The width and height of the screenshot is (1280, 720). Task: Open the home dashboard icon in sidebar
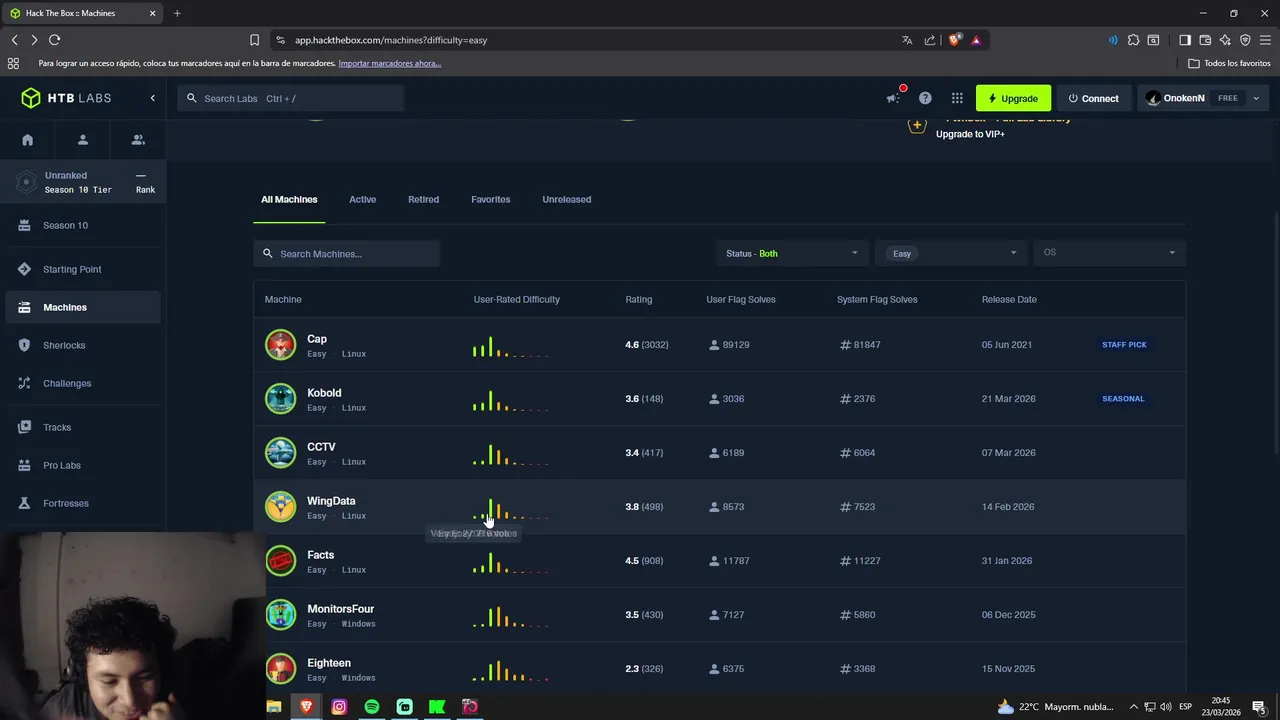pyautogui.click(x=28, y=140)
